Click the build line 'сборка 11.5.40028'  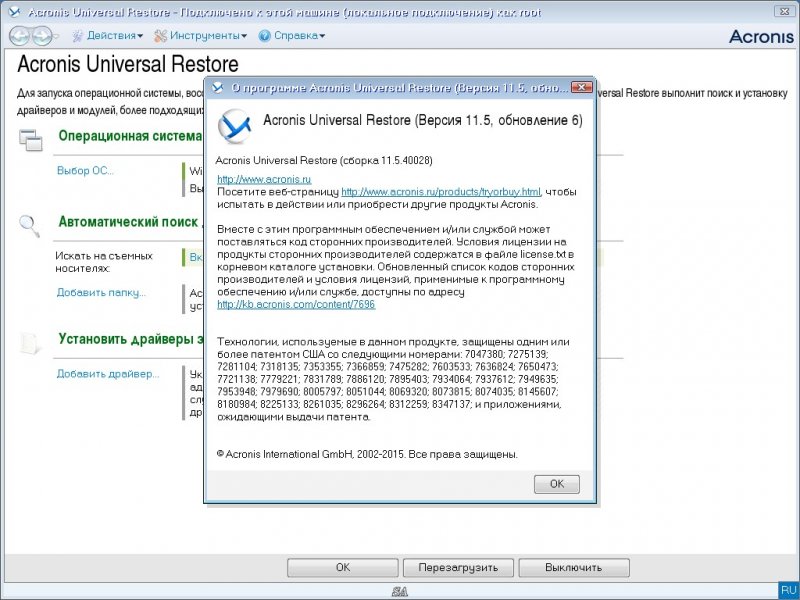(x=386, y=161)
